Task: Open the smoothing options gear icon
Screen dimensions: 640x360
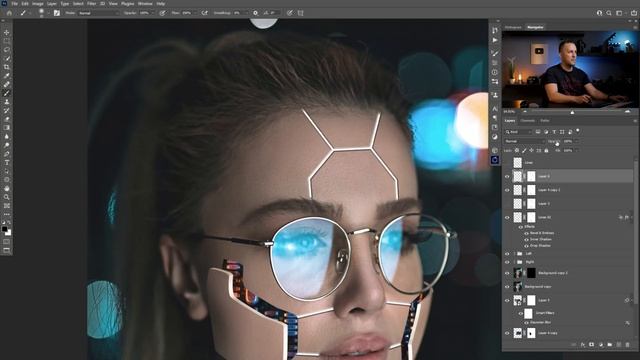Action: pyautogui.click(x=256, y=13)
